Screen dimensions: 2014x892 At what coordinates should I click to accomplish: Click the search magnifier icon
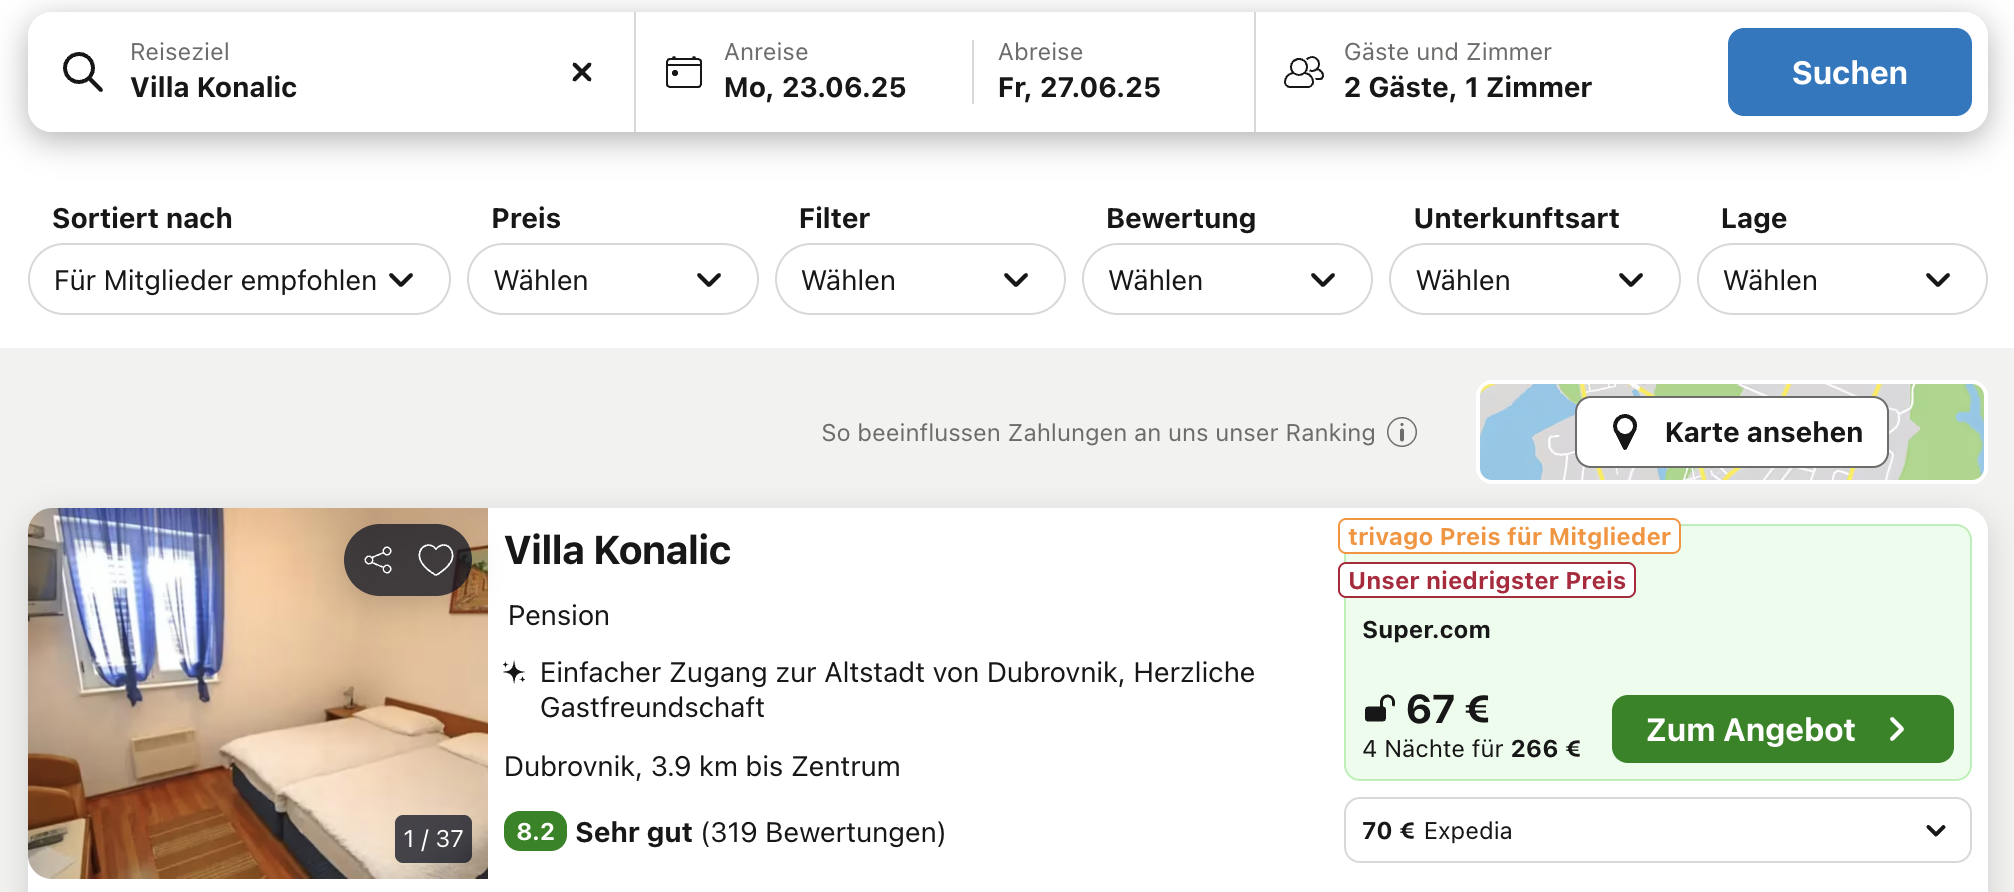[x=83, y=72]
